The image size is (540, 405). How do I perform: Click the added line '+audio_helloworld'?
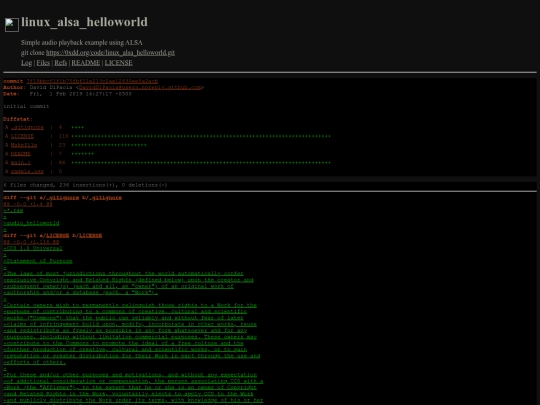(31, 223)
